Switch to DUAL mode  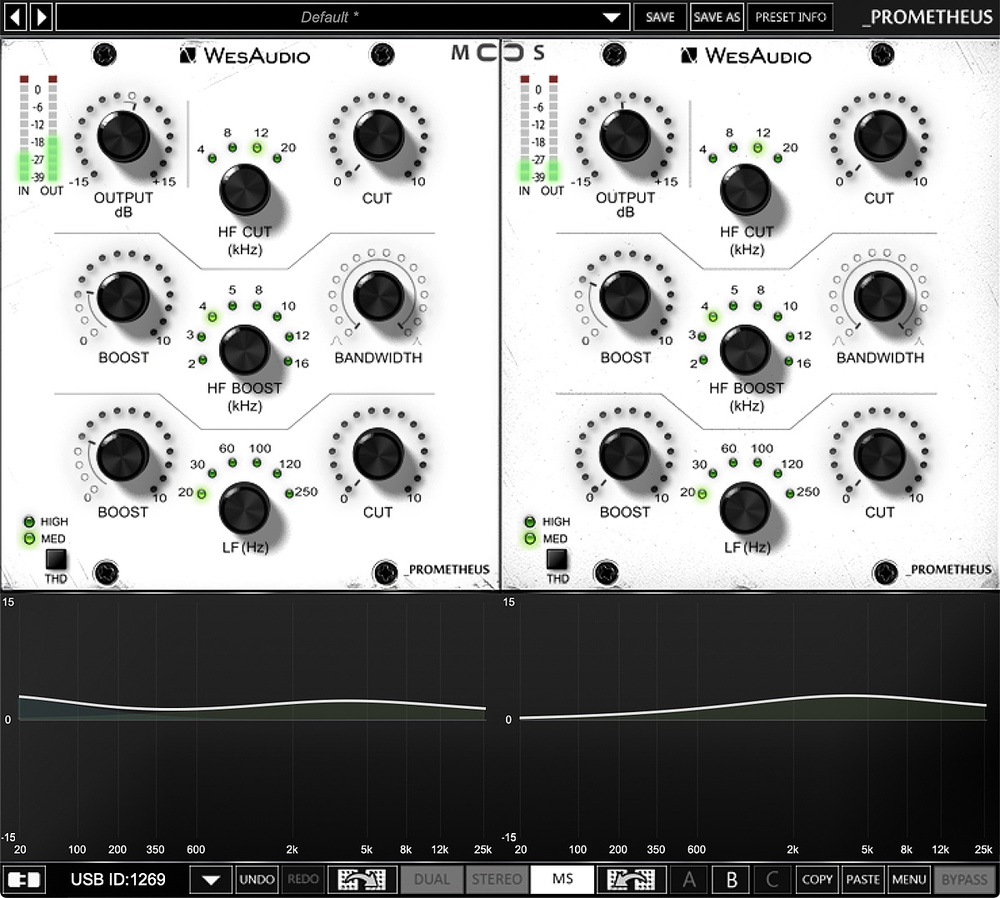click(432, 879)
